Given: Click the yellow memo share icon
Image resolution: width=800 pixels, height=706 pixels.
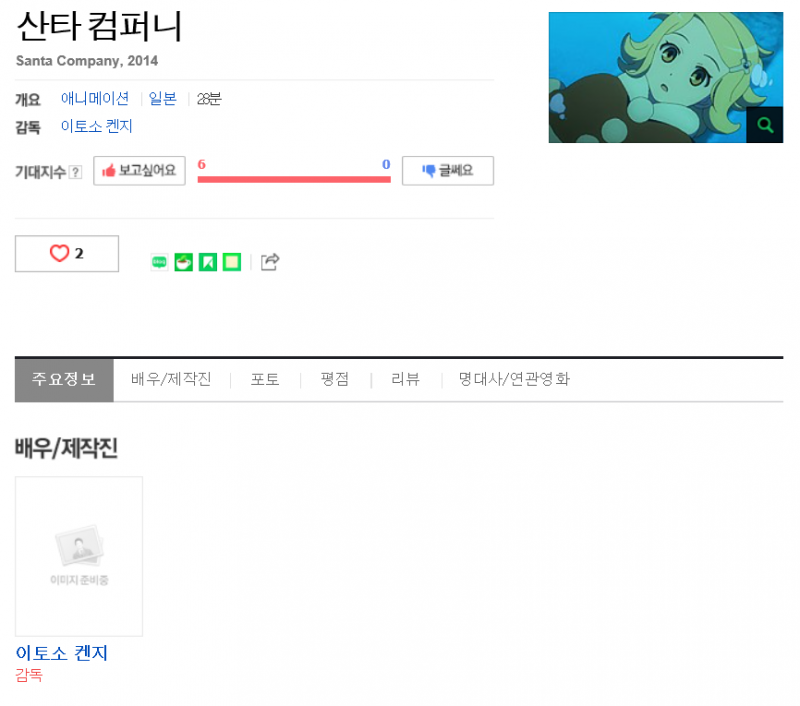Looking at the screenshot, I should click(x=232, y=262).
